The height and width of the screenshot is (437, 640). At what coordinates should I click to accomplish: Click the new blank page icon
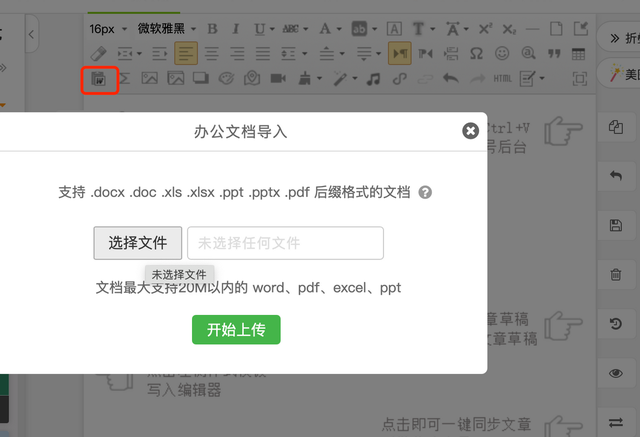(556, 29)
